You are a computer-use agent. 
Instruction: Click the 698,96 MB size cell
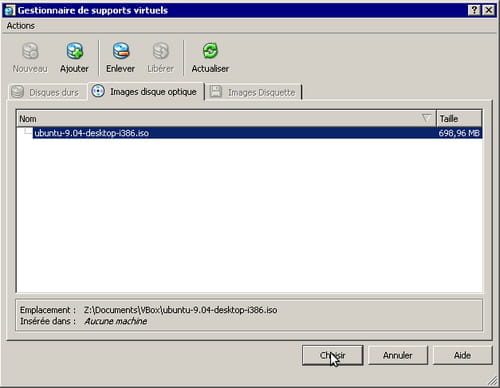tap(459, 133)
